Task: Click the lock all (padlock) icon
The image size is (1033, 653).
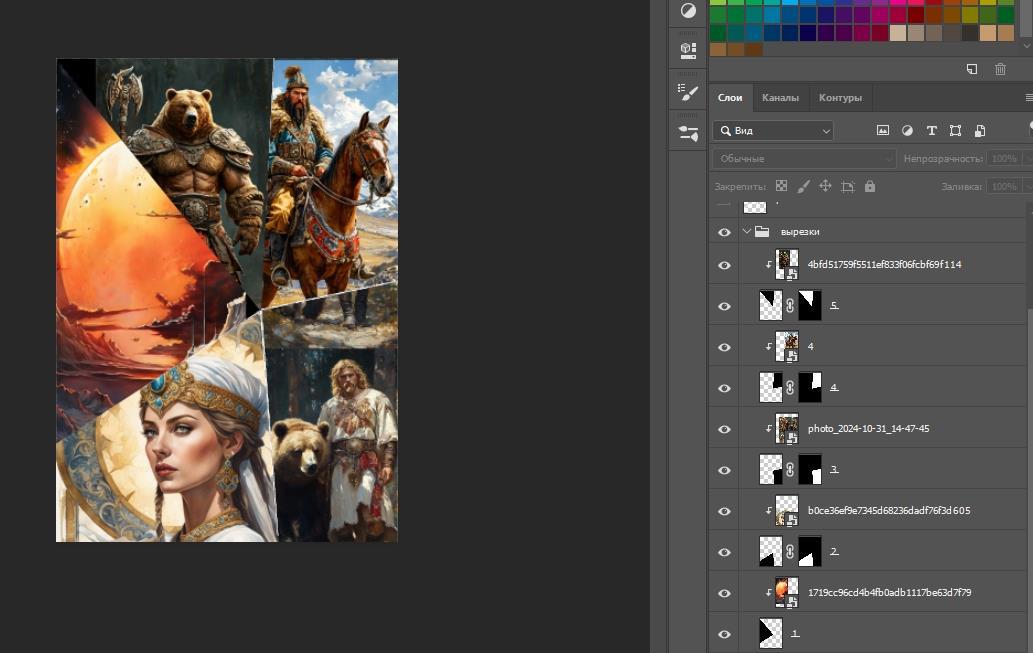Action: (870, 186)
